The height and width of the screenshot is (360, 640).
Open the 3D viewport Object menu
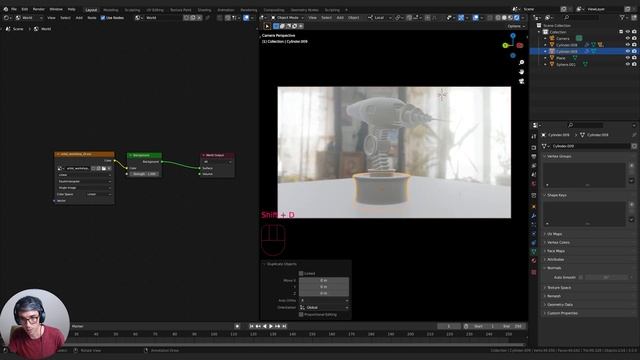click(354, 18)
